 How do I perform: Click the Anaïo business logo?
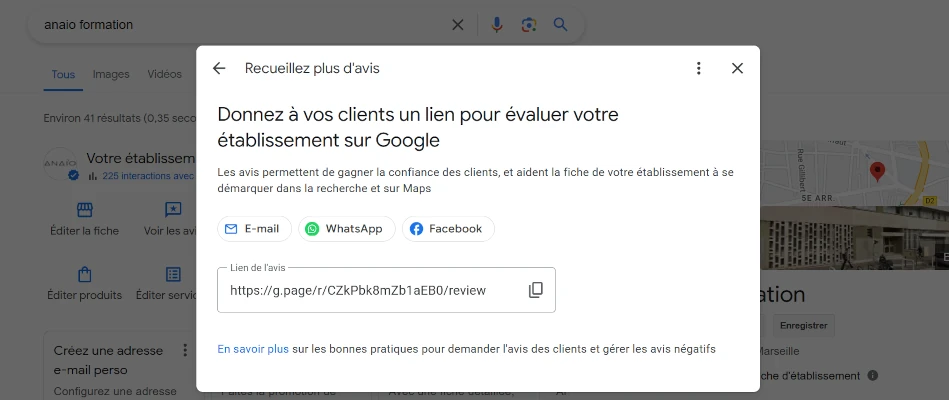pos(61,163)
